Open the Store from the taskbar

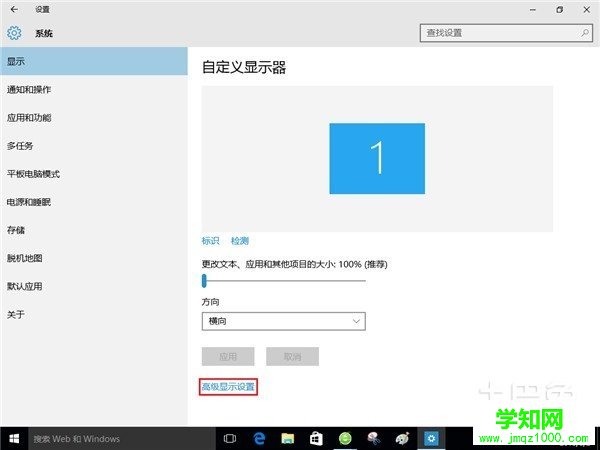[316, 439]
